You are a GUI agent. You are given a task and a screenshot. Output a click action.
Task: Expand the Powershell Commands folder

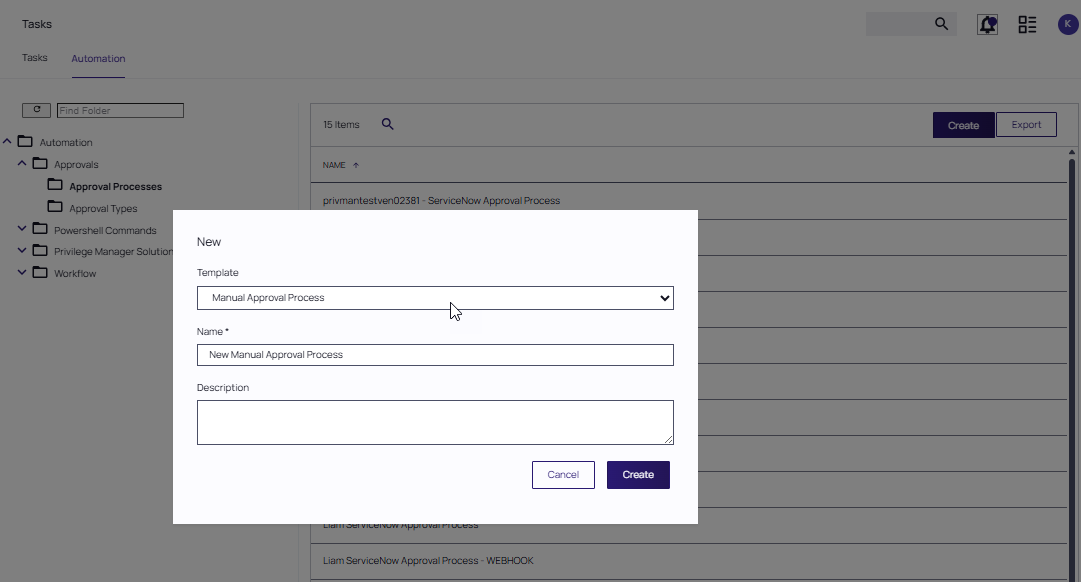tap(22, 229)
